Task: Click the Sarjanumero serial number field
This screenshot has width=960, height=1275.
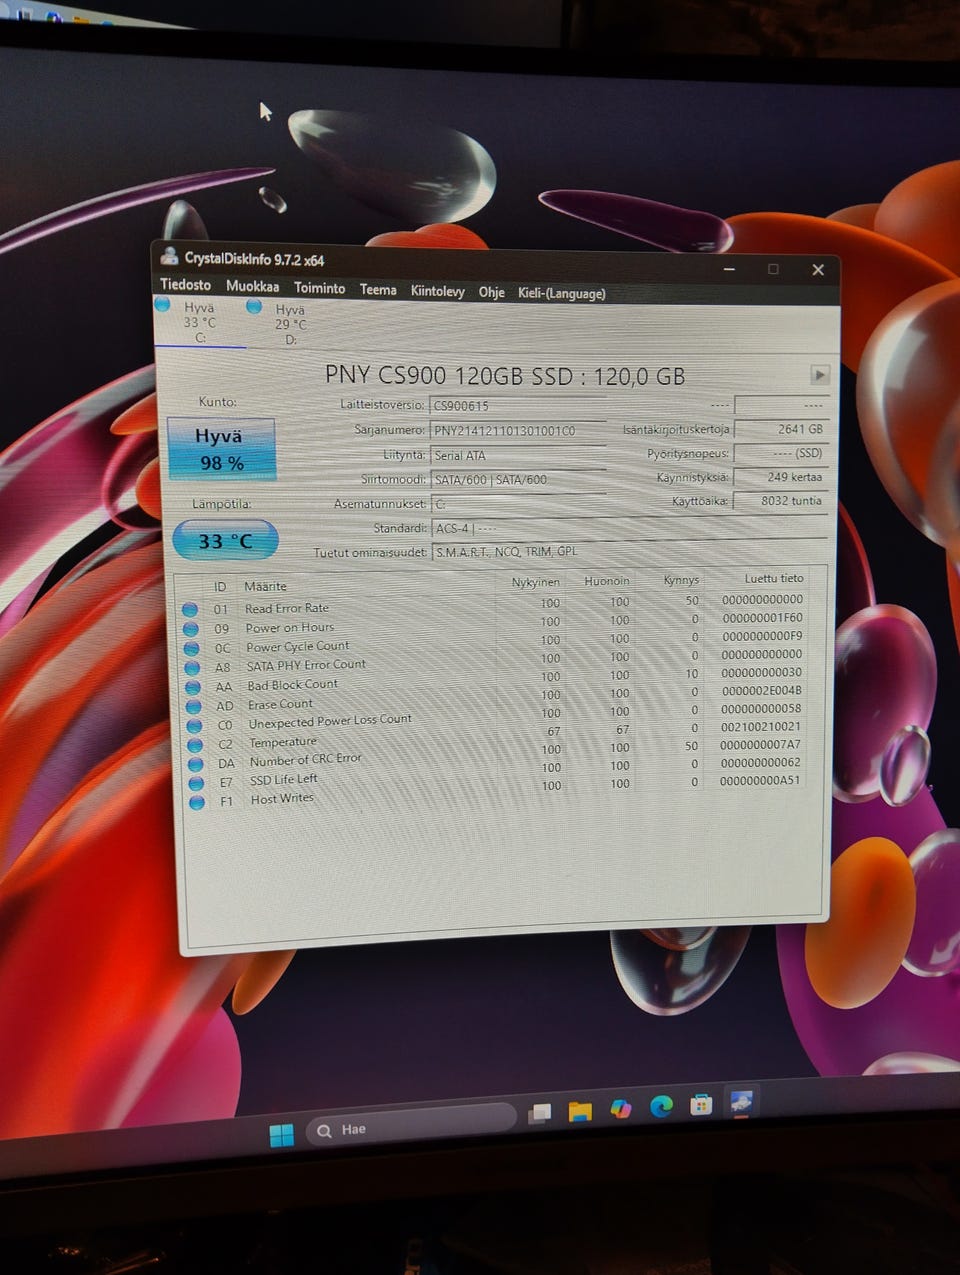Action: 517,430
